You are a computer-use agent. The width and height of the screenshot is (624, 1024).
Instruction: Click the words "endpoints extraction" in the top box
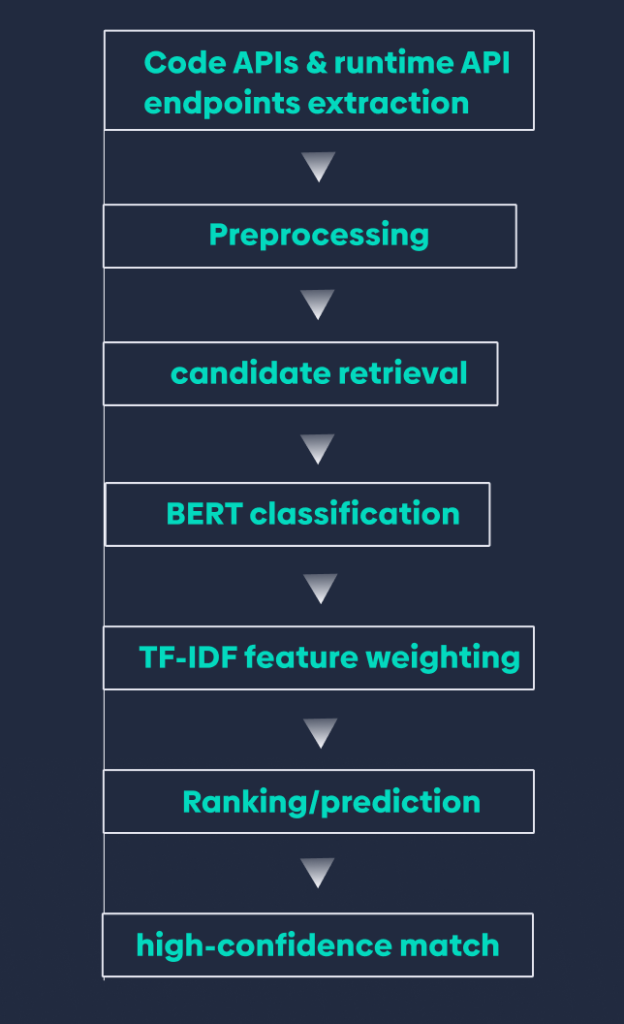click(307, 102)
